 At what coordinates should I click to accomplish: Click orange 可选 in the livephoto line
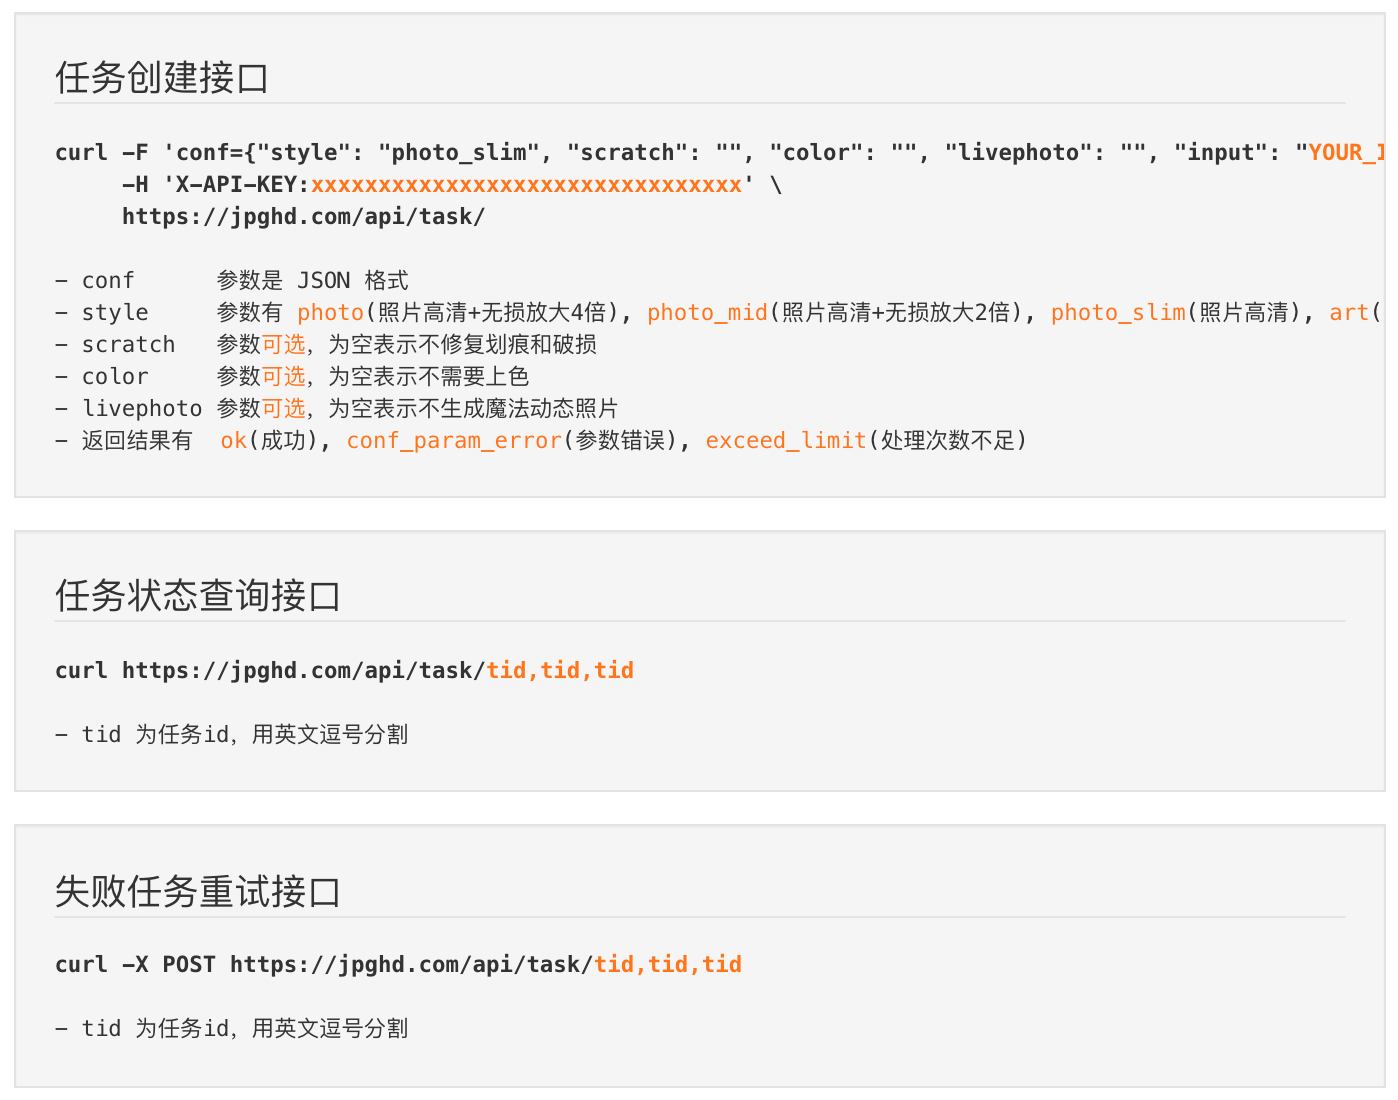[283, 409]
